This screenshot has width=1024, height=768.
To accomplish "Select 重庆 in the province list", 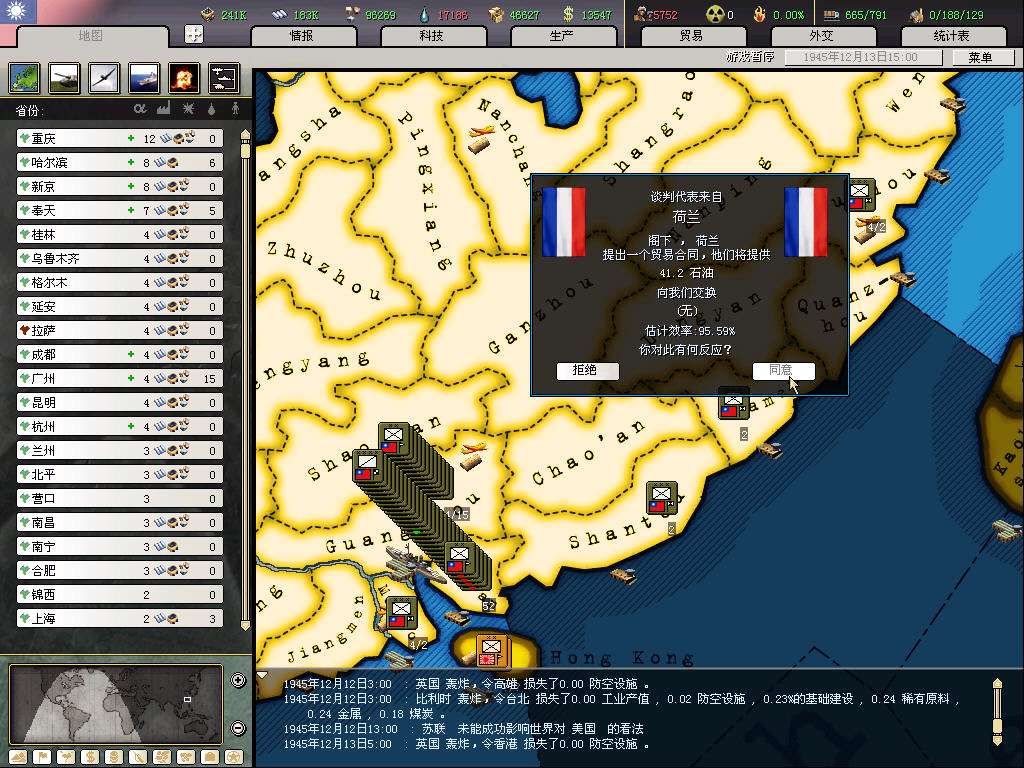I will (x=120, y=138).
